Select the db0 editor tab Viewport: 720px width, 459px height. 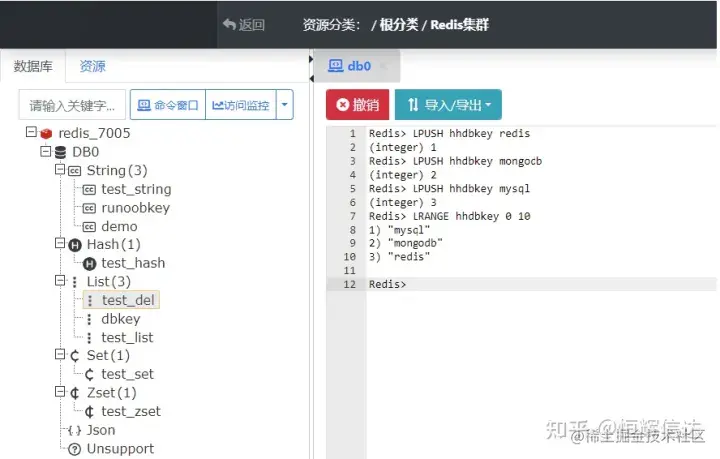tap(359, 66)
